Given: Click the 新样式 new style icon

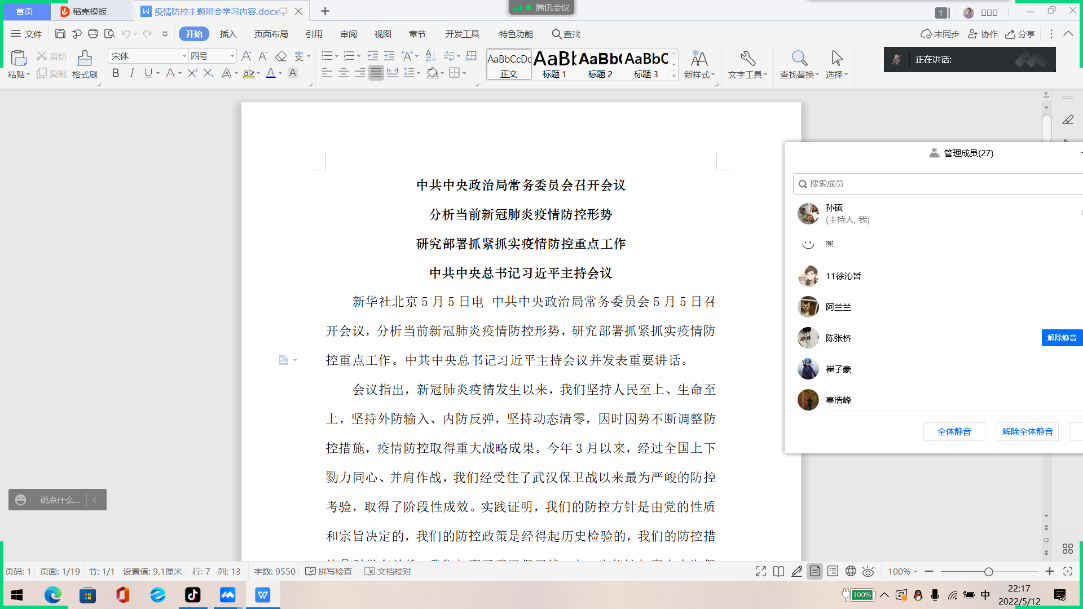Looking at the screenshot, I should click(x=699, y=58).
